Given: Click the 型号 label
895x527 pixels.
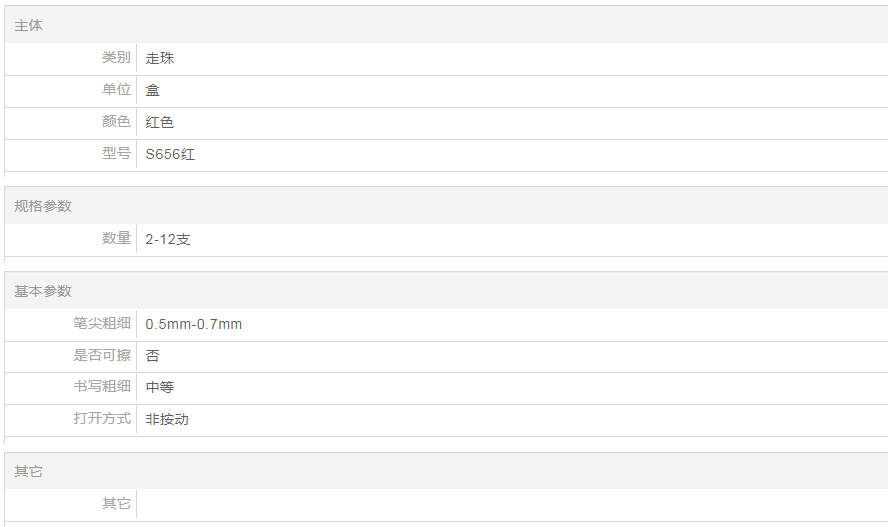Looking at the screenshot, I should tap(116, 154).
